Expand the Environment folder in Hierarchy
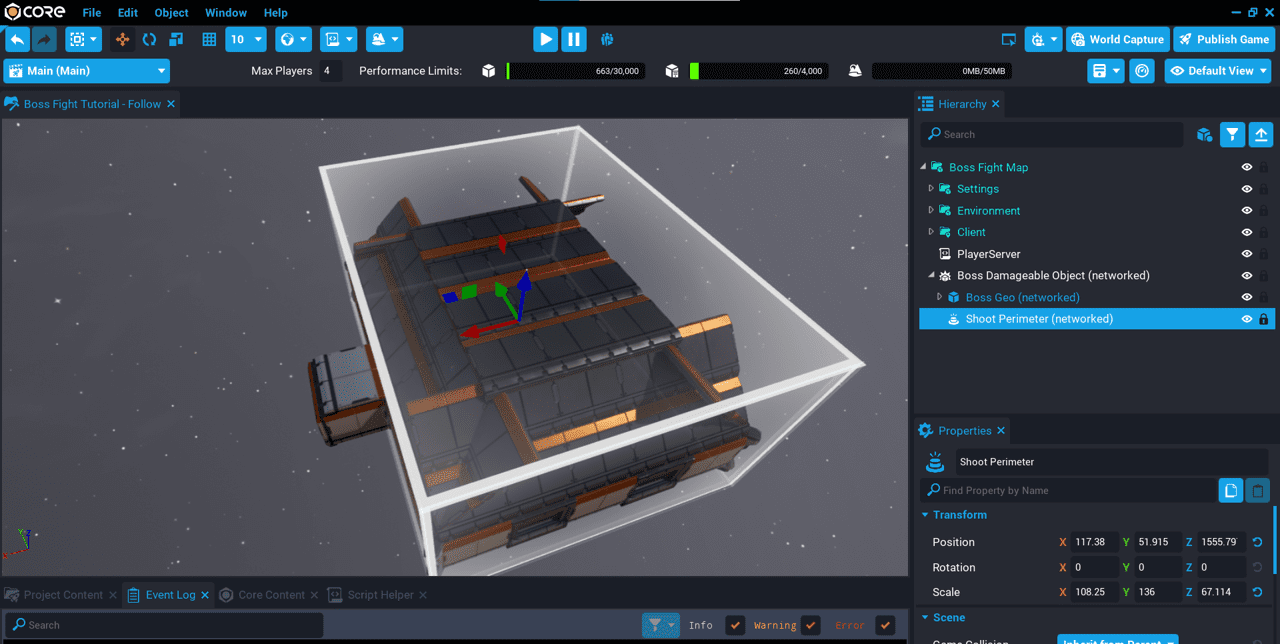 coord(931,211)
